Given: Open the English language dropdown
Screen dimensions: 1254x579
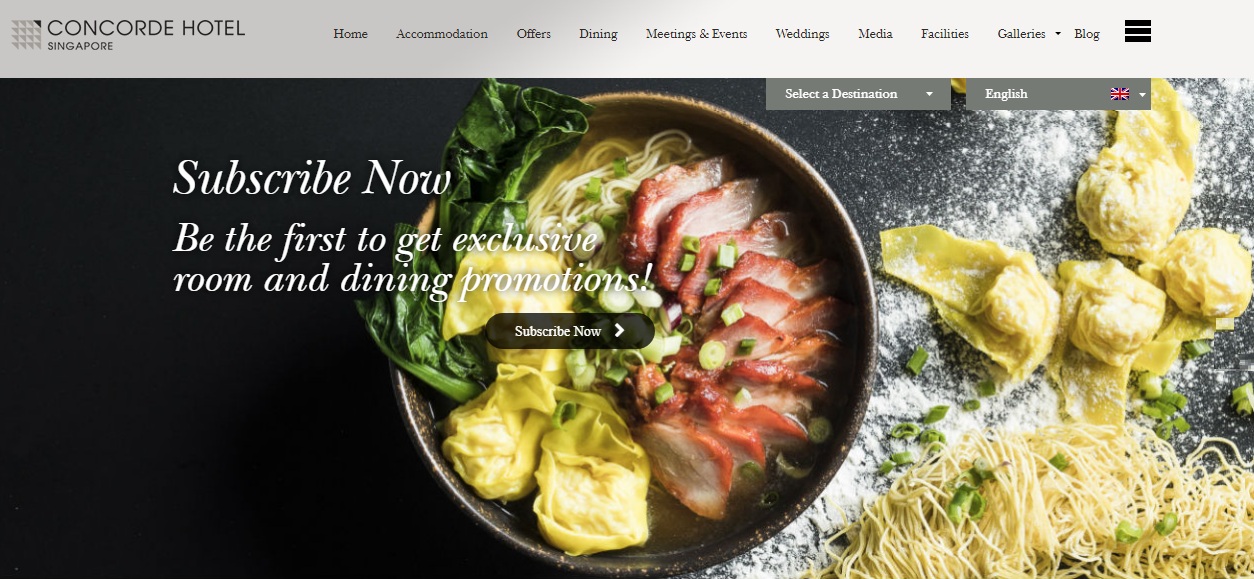Looking at the screenshot, I should pos(1058,94).
